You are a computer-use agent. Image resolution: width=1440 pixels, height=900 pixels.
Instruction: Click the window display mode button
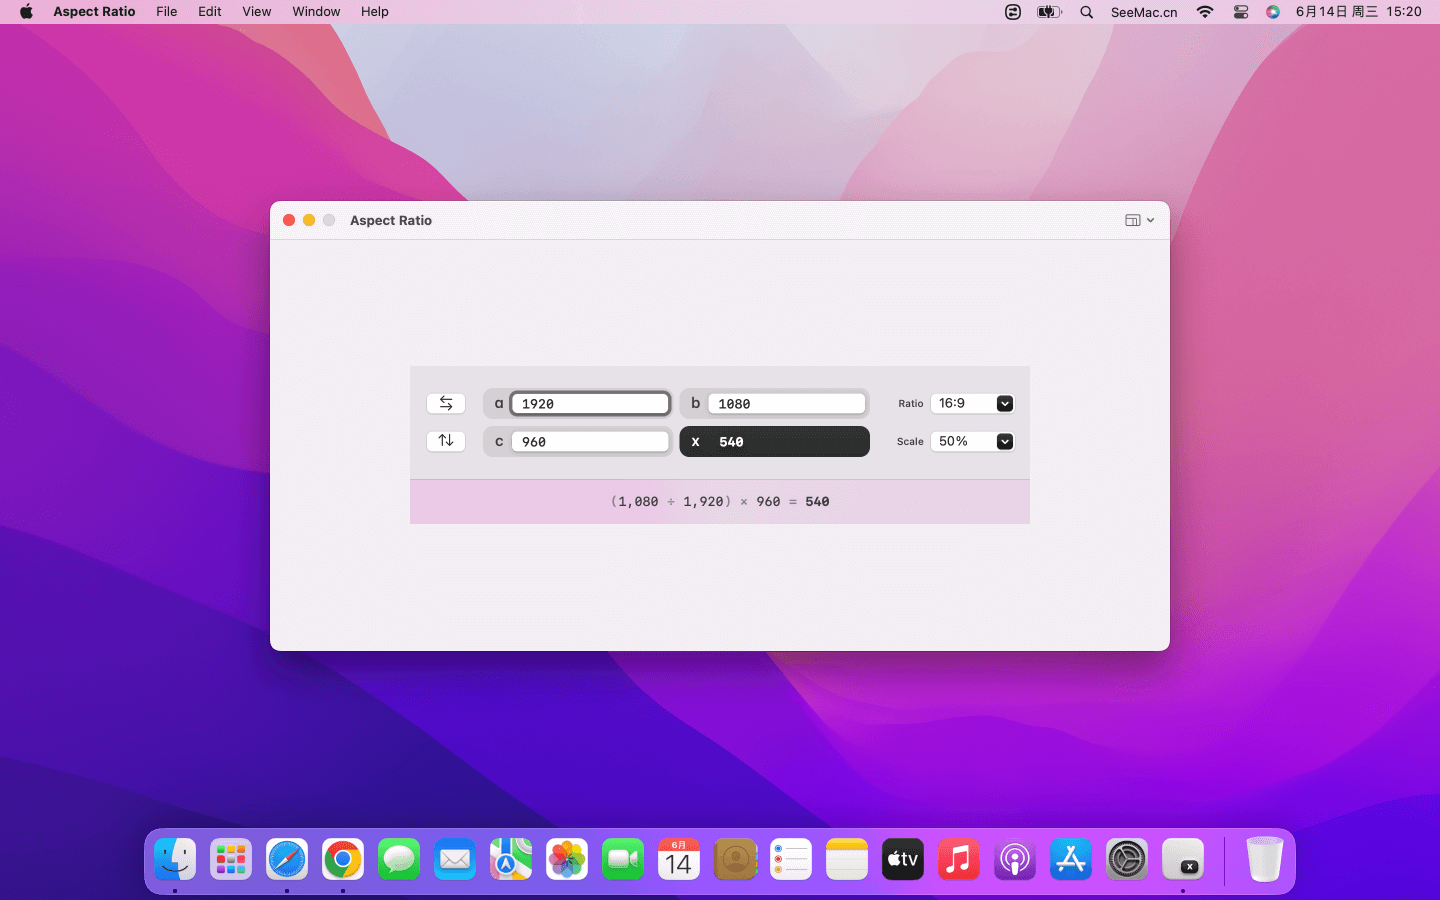pos(1133,220)
